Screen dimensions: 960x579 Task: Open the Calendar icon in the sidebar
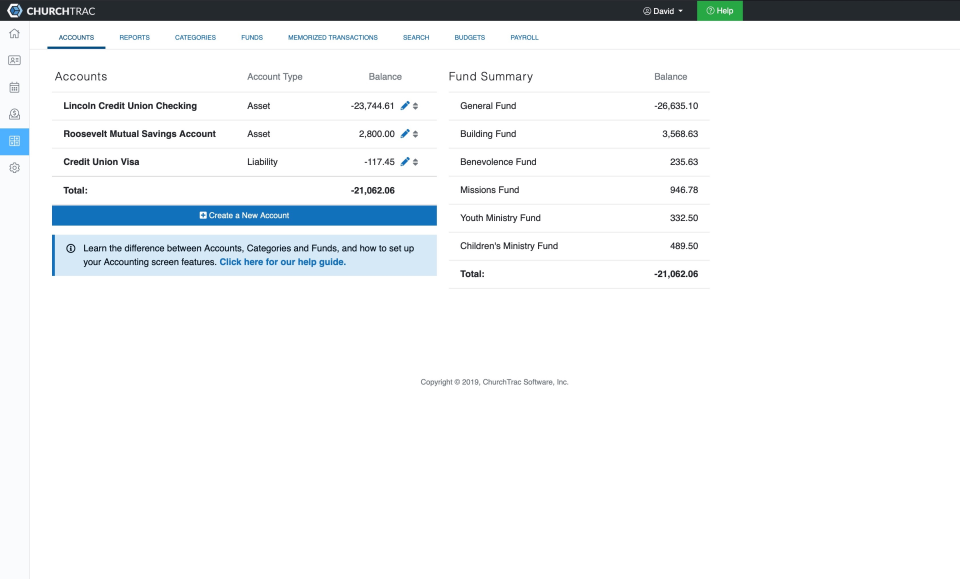(x=14, y=87)
